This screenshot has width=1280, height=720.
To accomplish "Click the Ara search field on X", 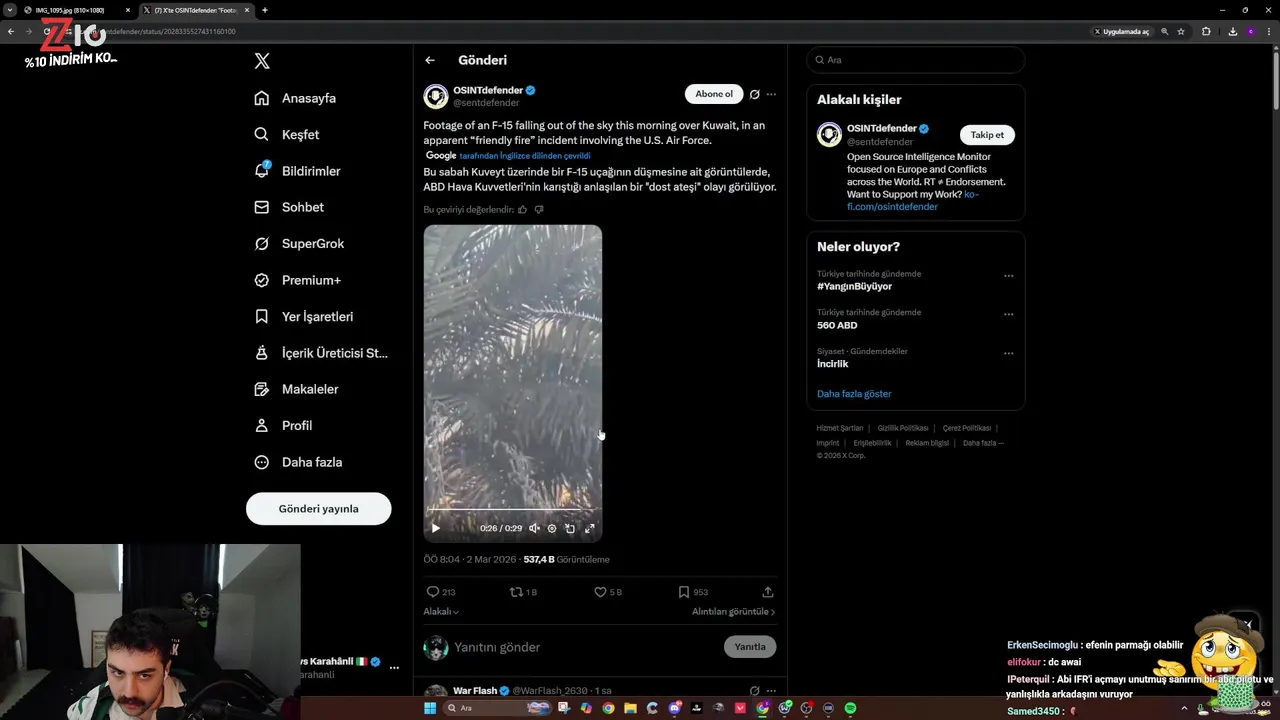I will coord(916,60).
